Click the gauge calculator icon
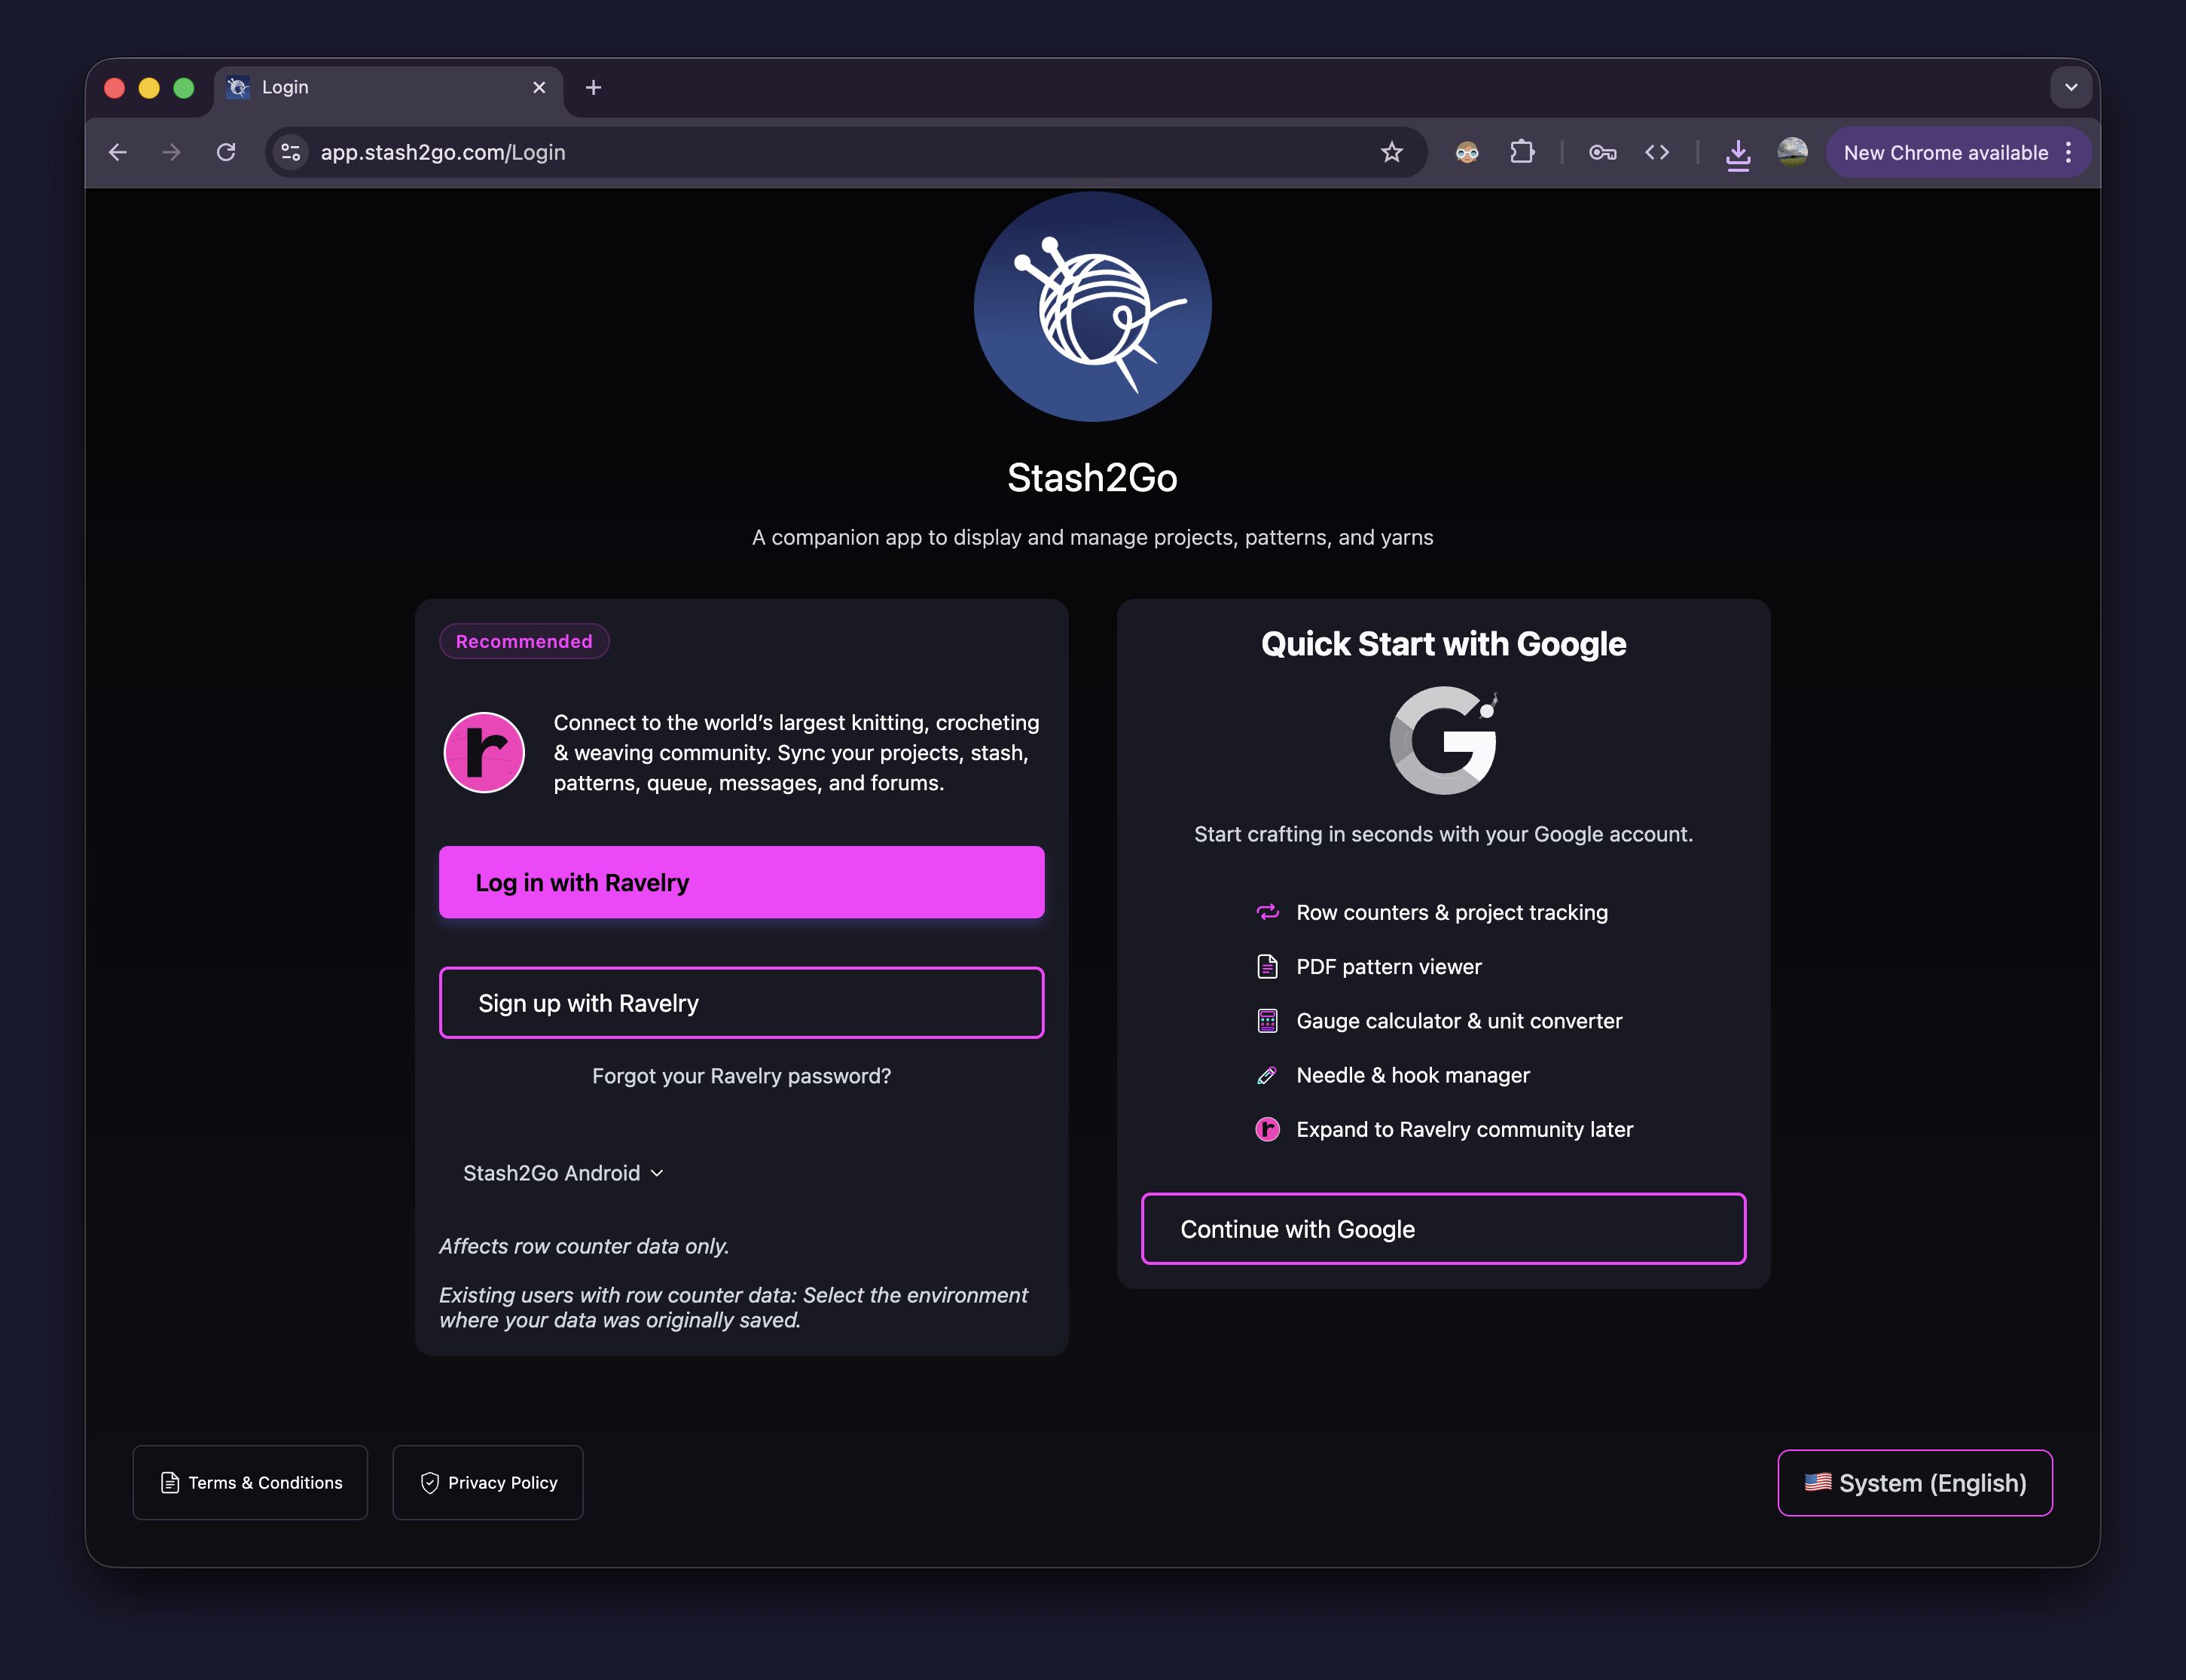 1267,1020
